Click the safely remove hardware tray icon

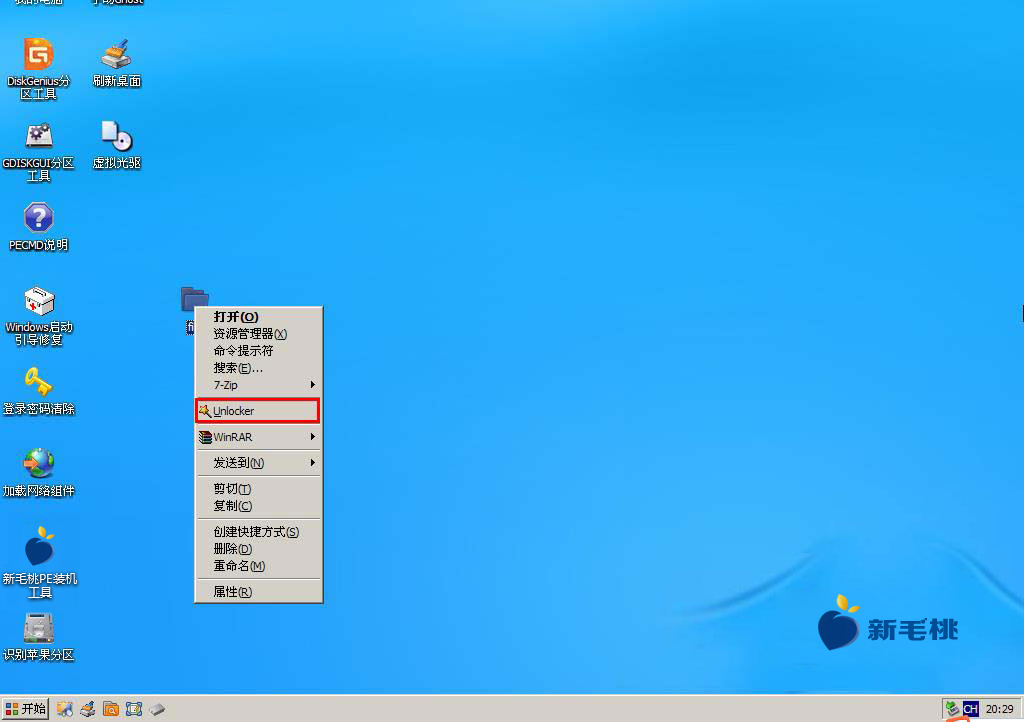(x=952, y=709)
